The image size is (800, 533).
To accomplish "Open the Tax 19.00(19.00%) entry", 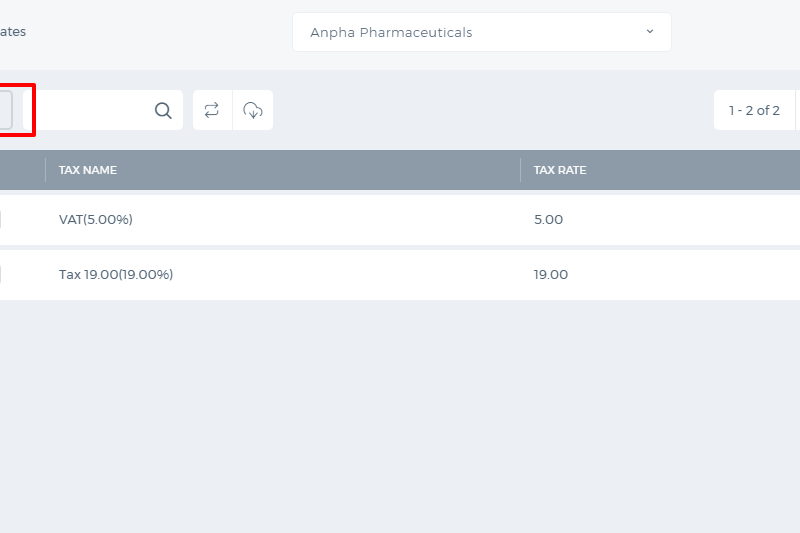I will [x=116, y=274].
